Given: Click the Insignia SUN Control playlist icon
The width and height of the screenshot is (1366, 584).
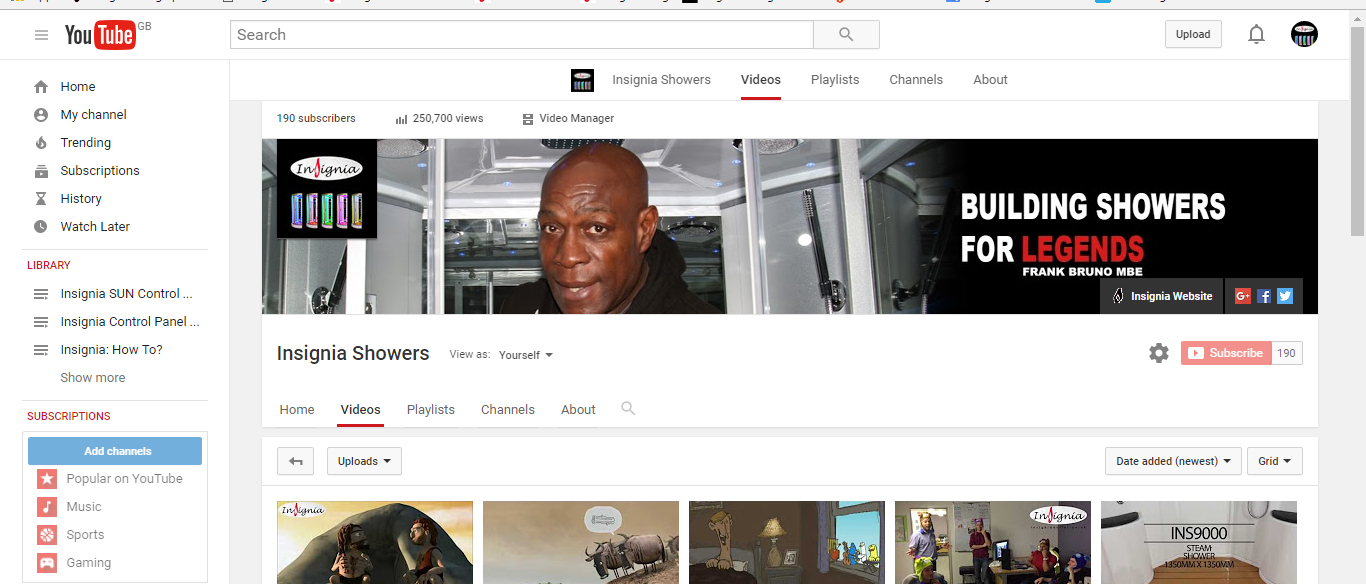Looking at the screenshot, I should coord(41,294).
